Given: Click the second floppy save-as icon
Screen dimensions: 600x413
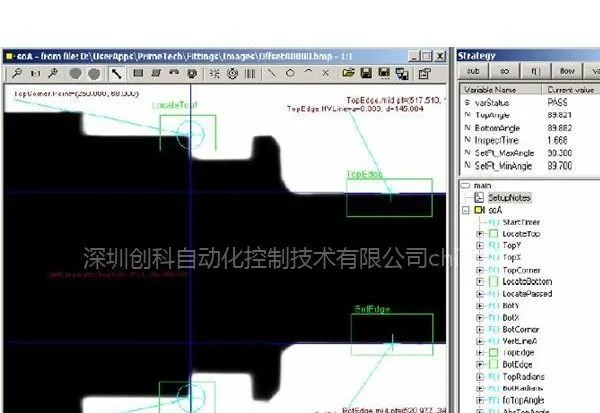Looking at the screenshot, I should coord(384,73).
